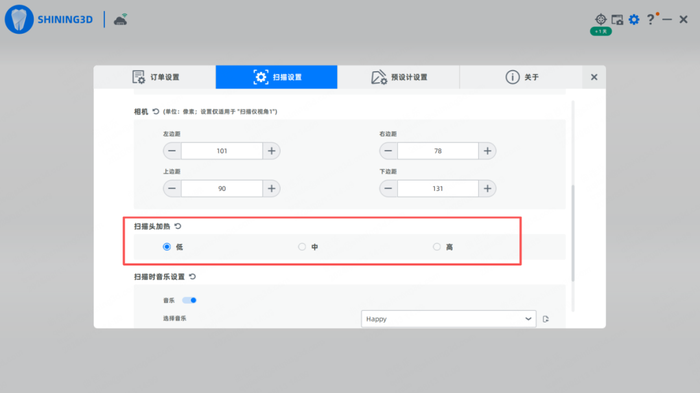
Task: Click the 下边距 input field showing 131
Action: click(x=438, y=188)
